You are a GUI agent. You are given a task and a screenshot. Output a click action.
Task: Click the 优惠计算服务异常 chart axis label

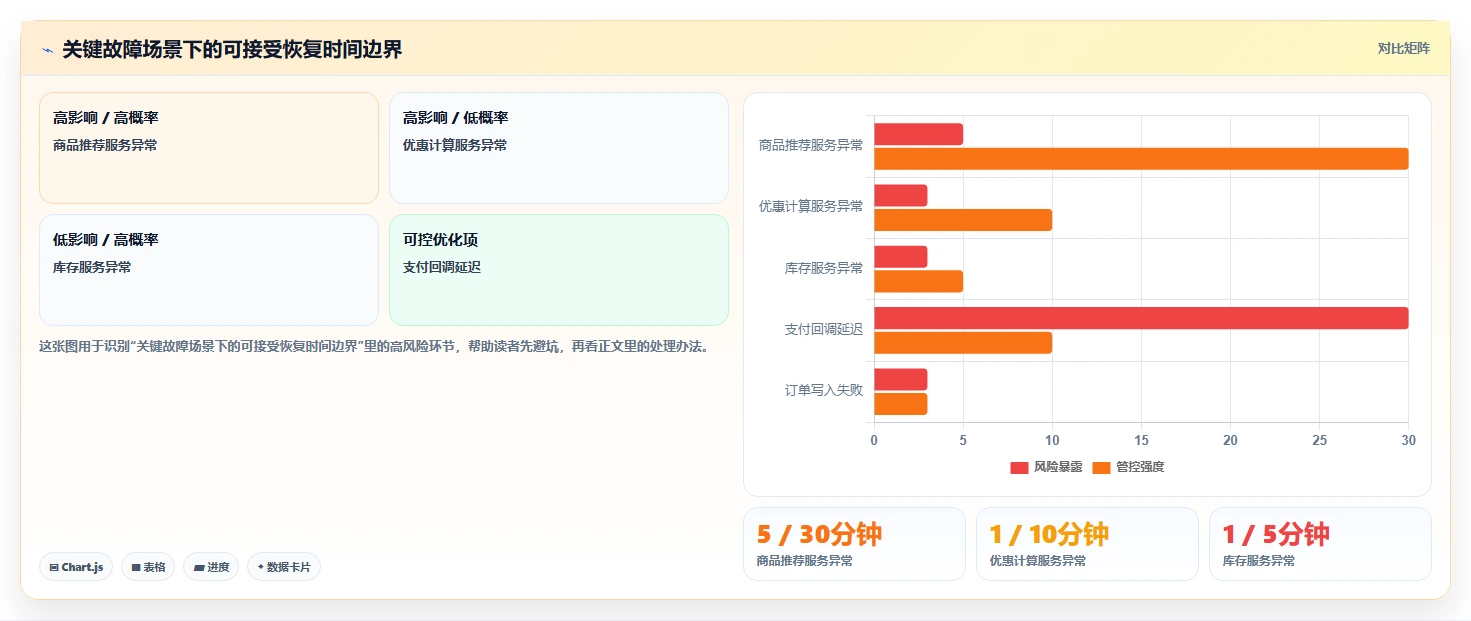pyautogui.click(x=811, y=207)
